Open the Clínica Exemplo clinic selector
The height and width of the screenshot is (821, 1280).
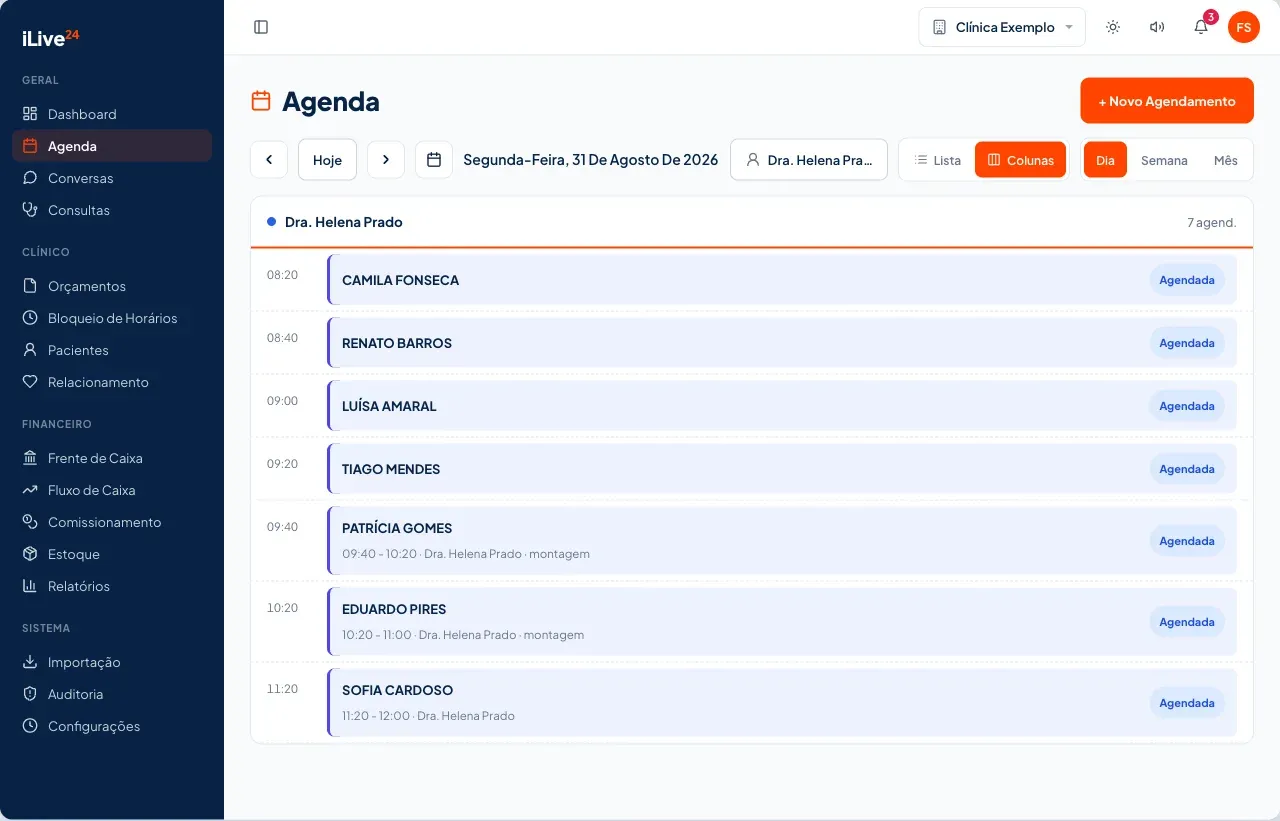click(x=1002, y=27)
